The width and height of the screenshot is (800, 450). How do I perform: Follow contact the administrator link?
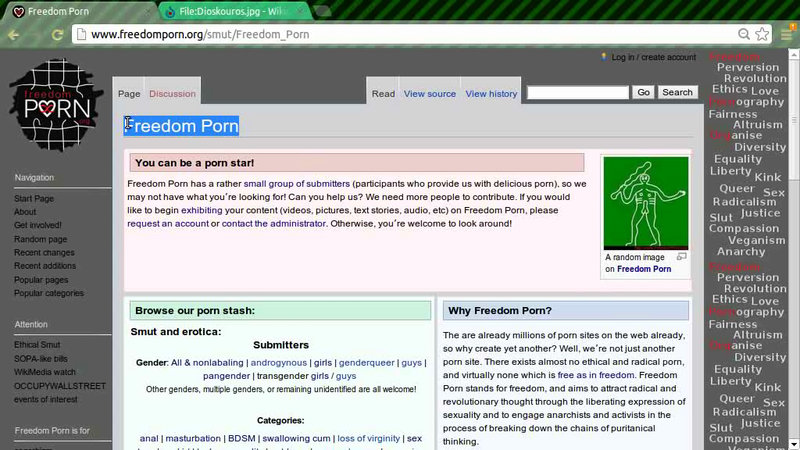pyautogui.click(x=273, y=223)
